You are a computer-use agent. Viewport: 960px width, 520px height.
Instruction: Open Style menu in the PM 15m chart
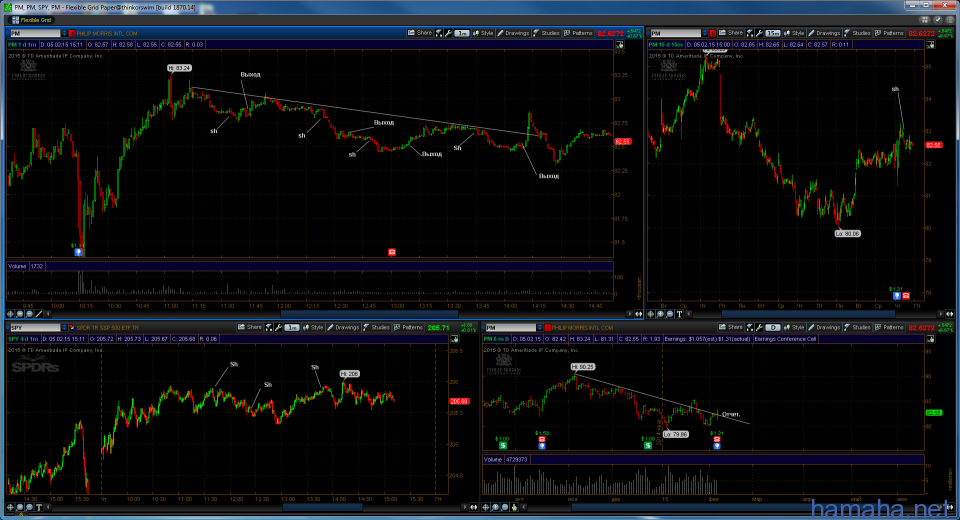794,33
